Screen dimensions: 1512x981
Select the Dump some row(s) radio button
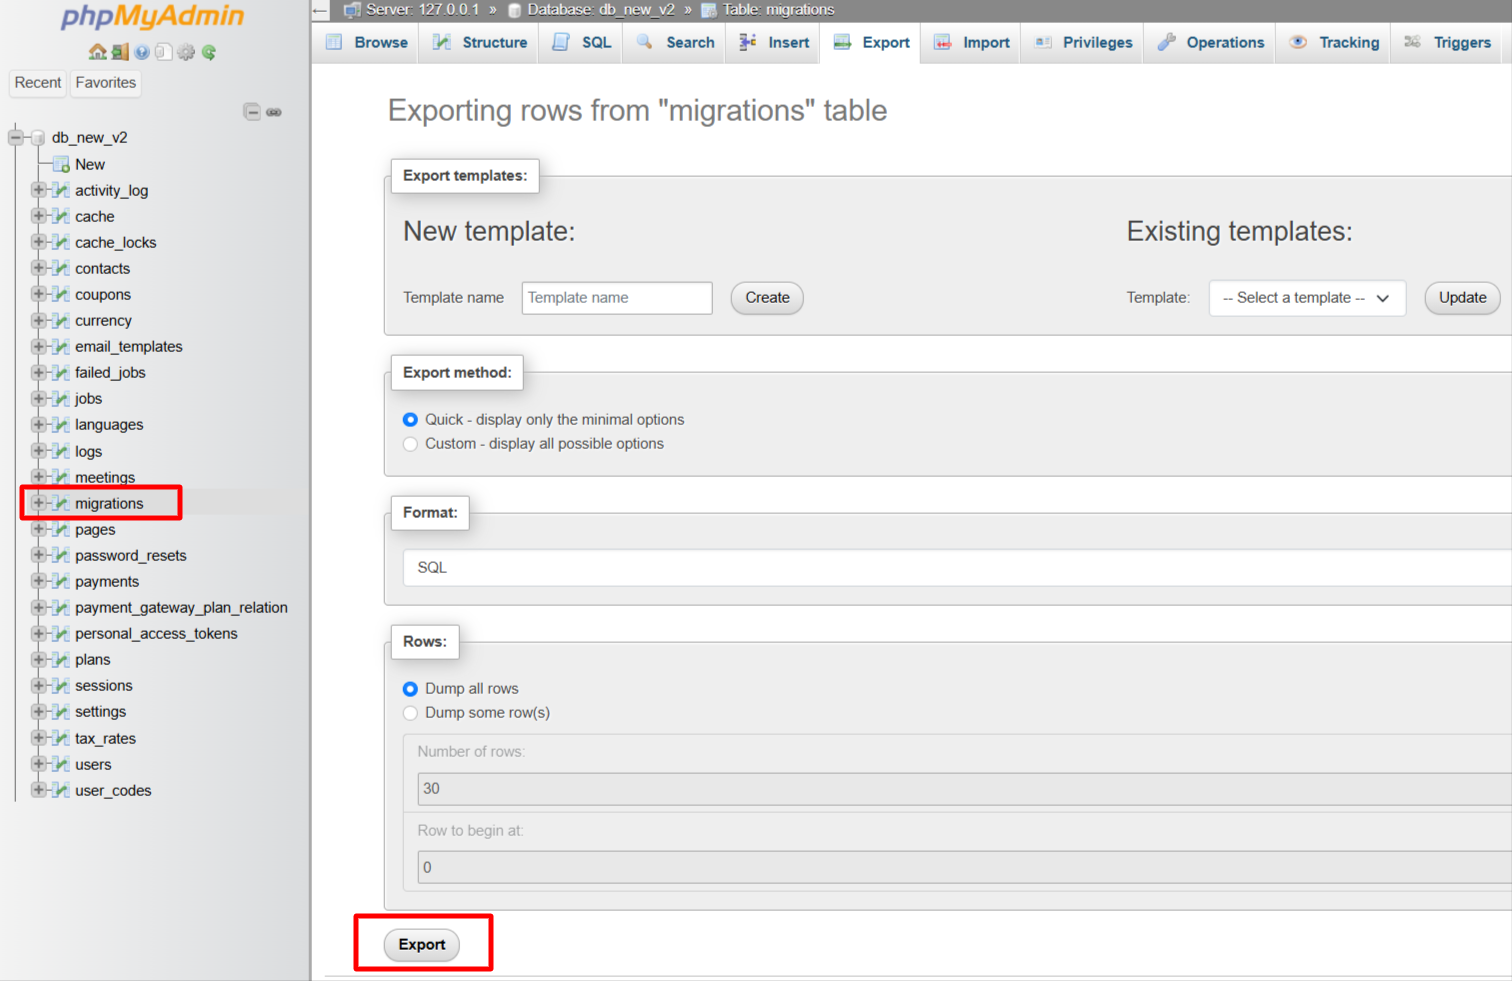point(410,713)
